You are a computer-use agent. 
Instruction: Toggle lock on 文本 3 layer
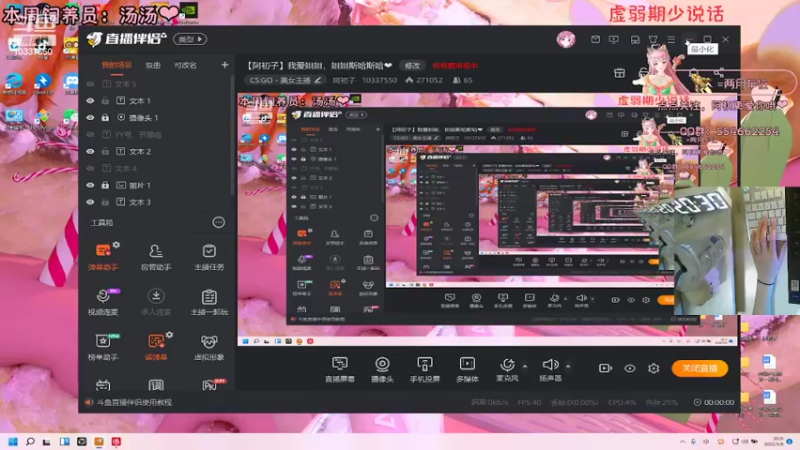pyautogui.click(x=105, y=202)
